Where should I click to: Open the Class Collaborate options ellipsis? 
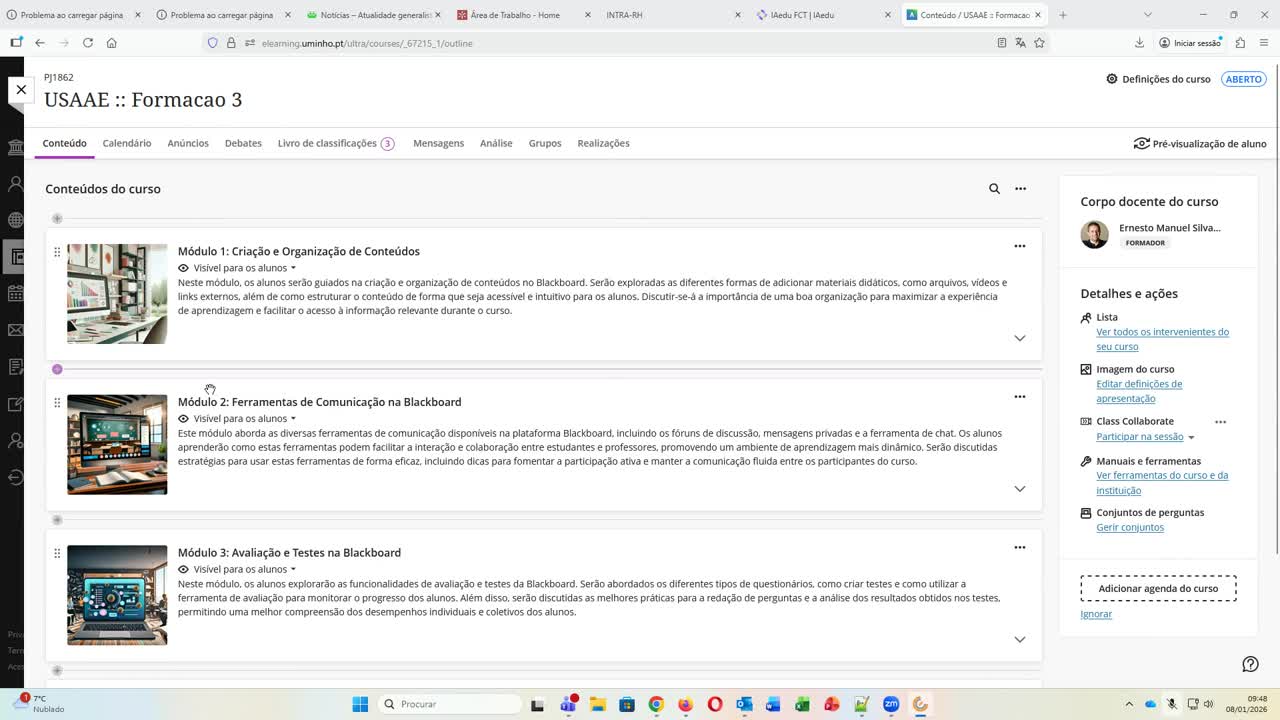pos(1221,421)
